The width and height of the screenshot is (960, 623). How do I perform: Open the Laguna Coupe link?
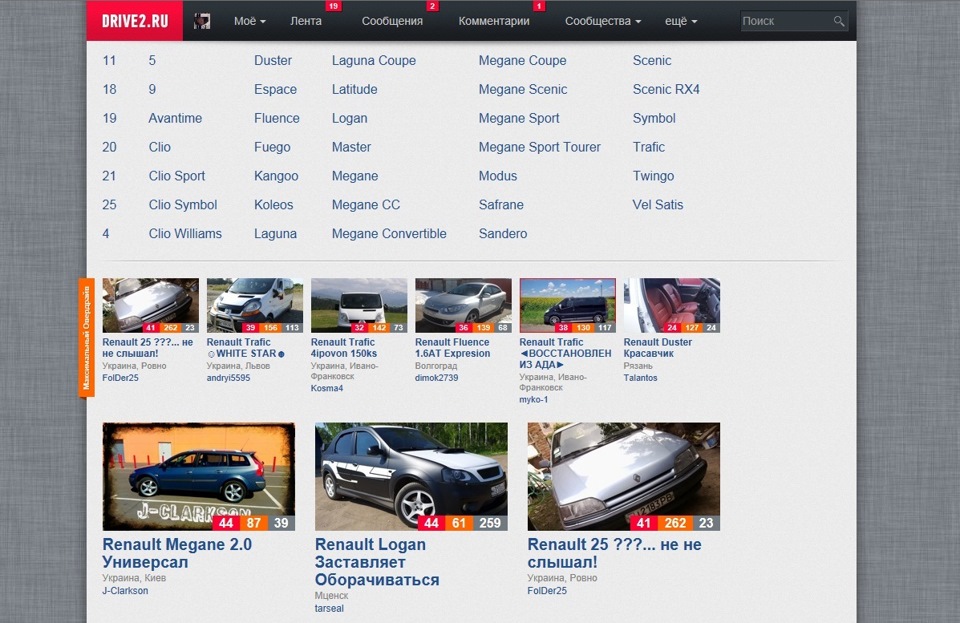(x=373, y=61)
